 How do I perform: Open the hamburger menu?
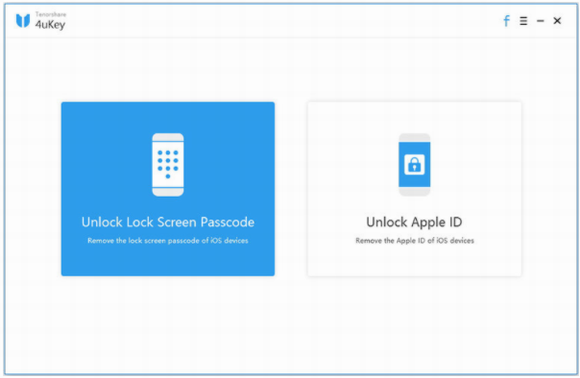click(x=523, y=21)
